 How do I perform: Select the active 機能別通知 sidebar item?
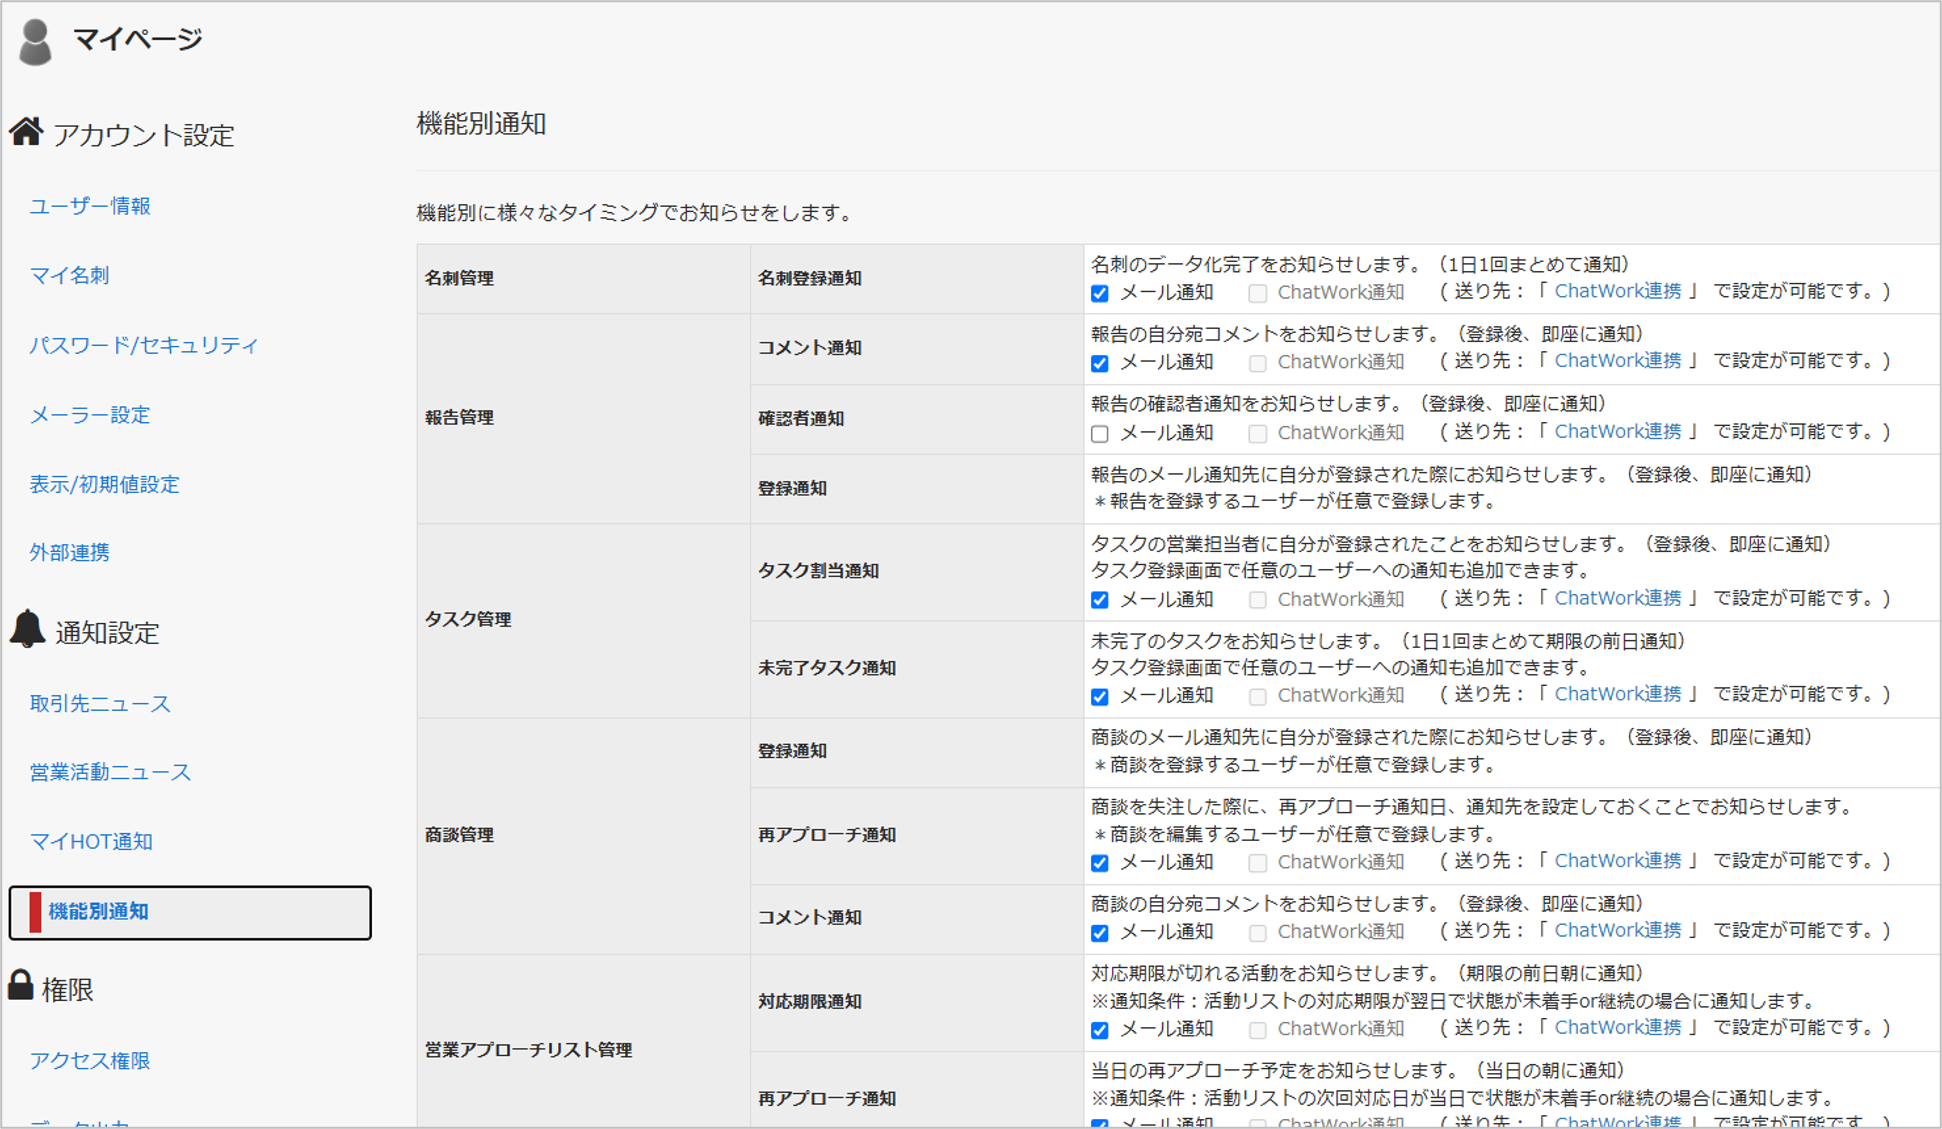point(190,912)
